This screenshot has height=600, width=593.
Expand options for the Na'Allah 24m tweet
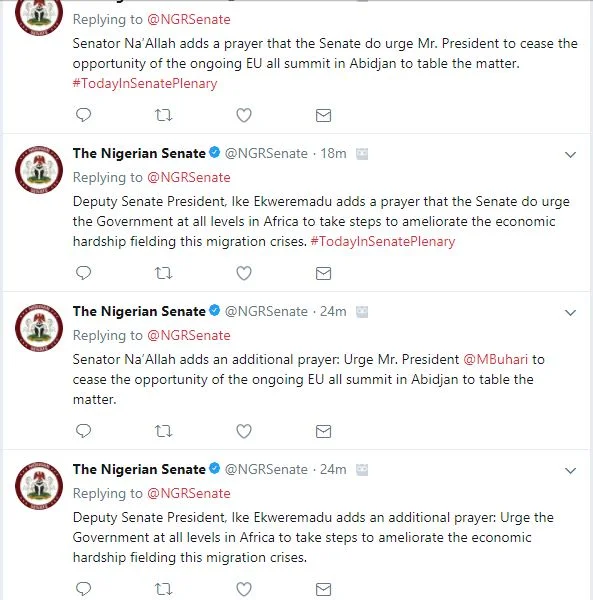click(x=570, y=313)
